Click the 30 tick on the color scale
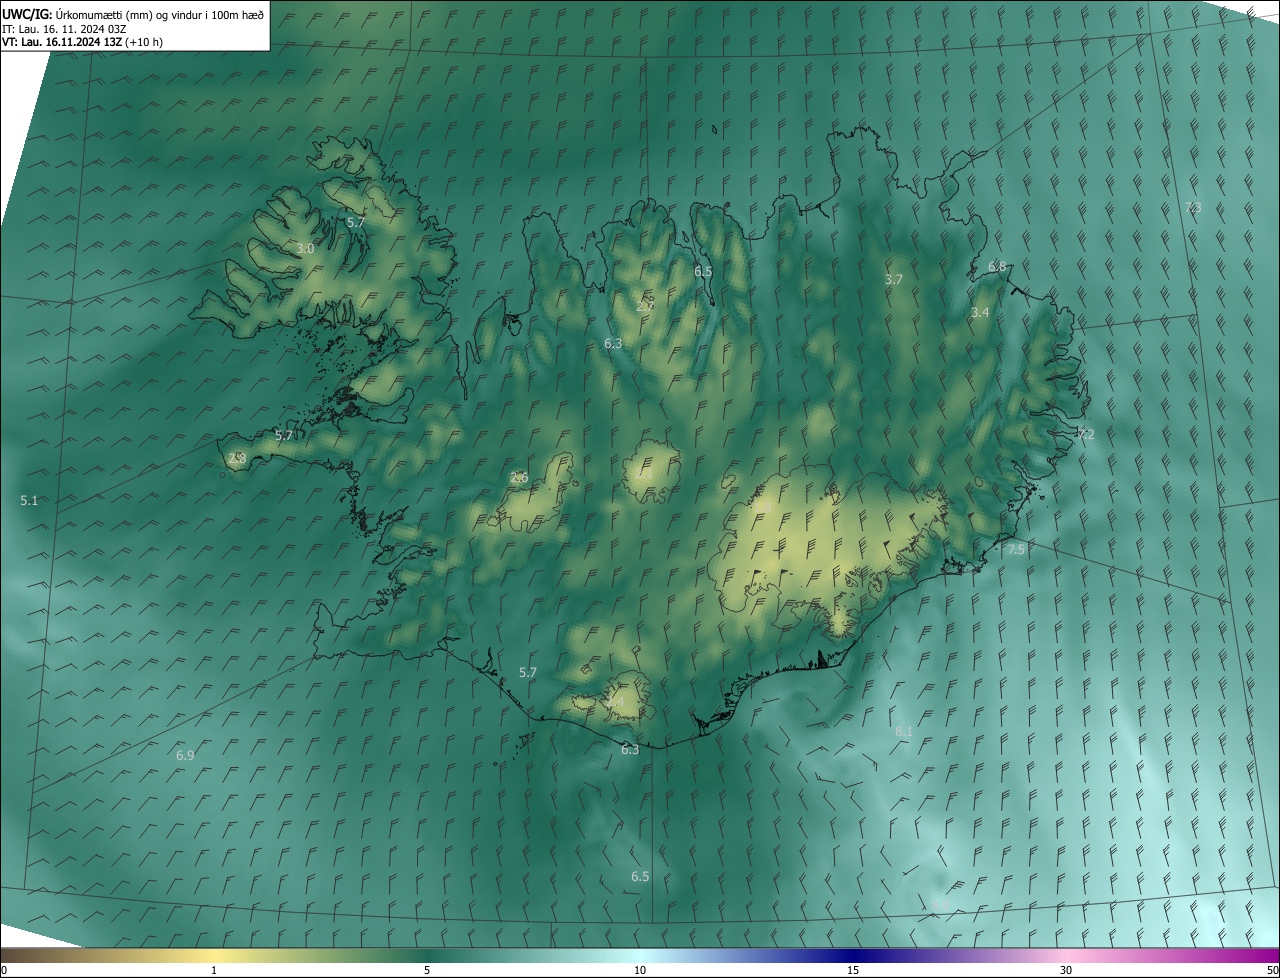Viewport: 1280px width, 978px height. [x=1066, y=970]
